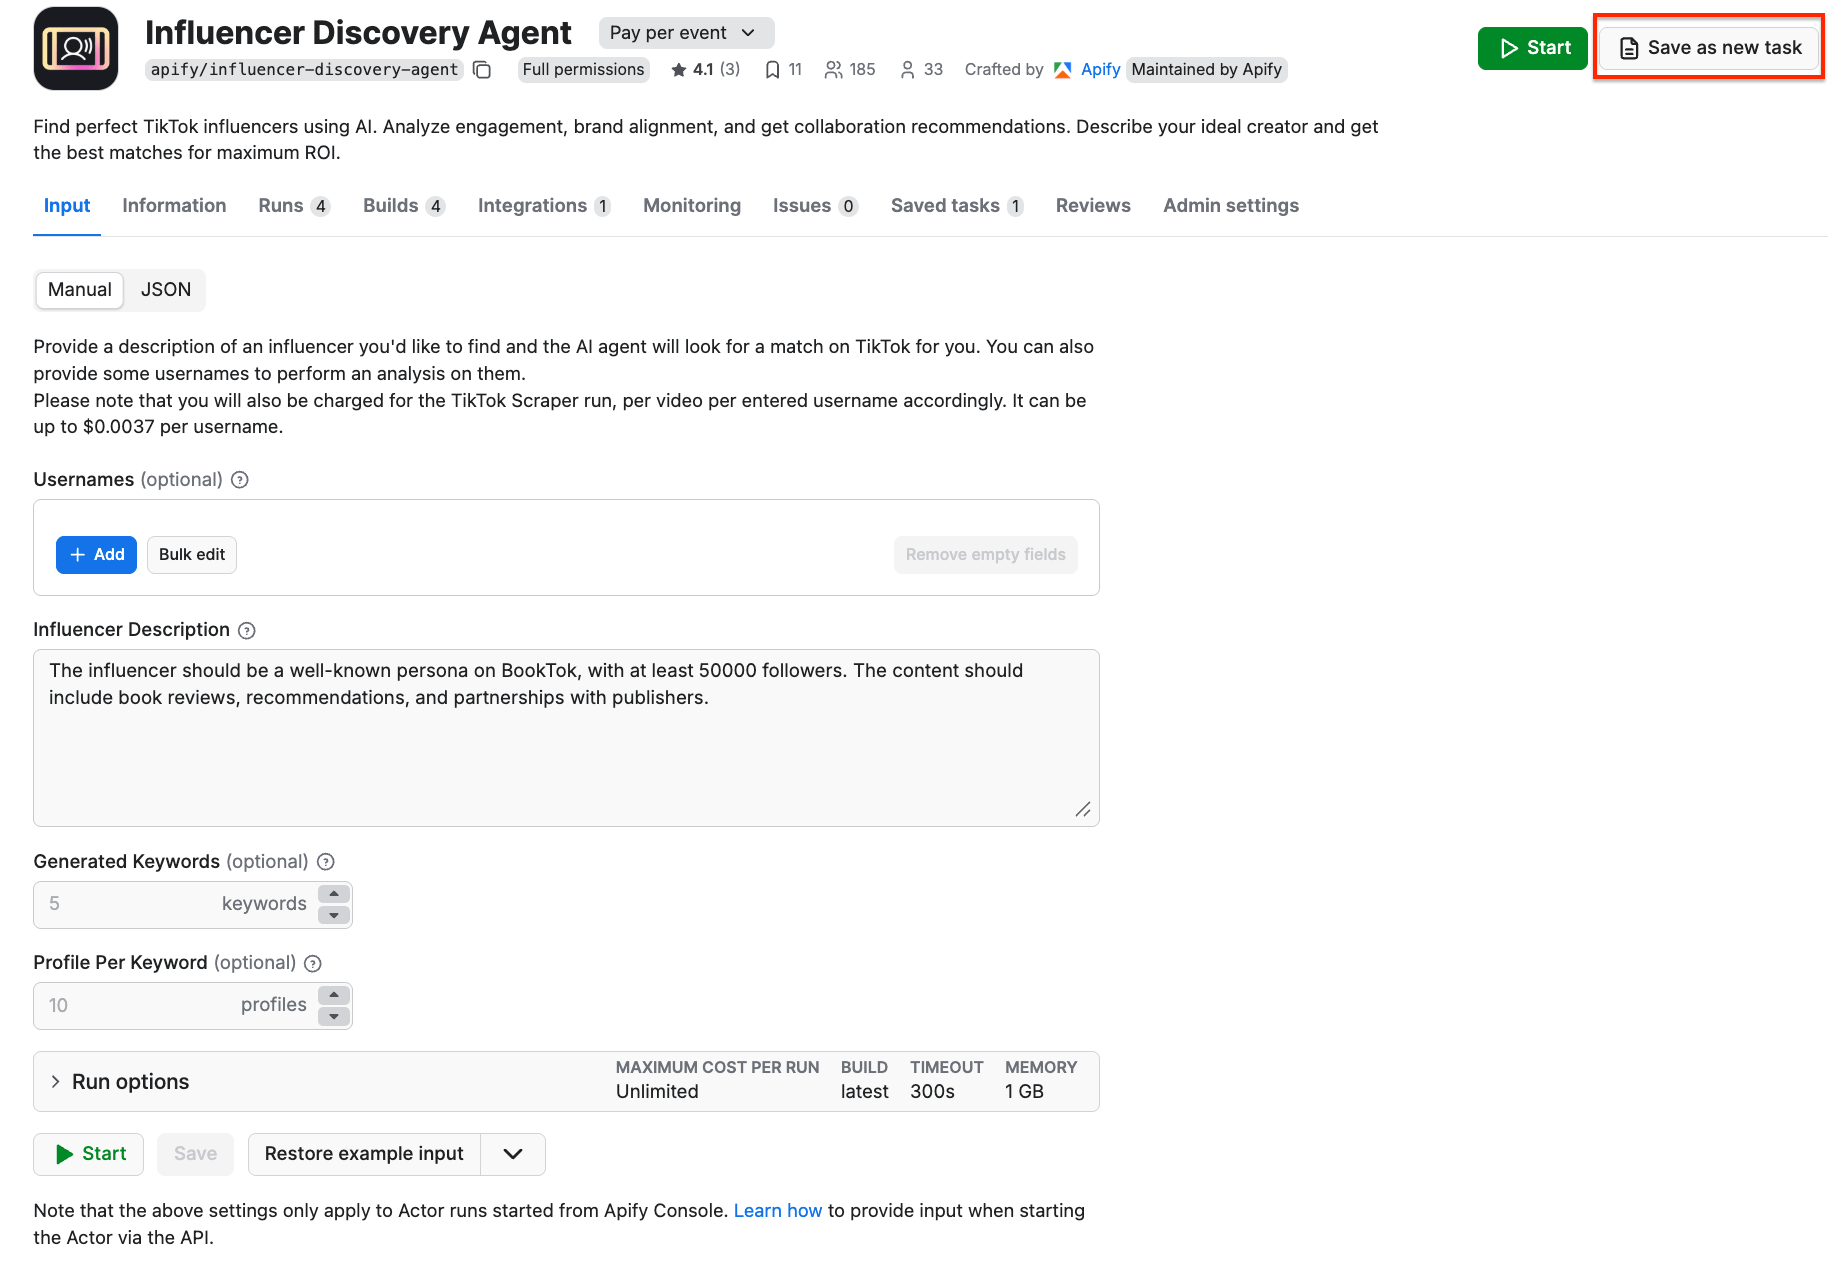Image resolution: width=1828 pixels, height=1272 pixels.
Task: Click the Influencer Description help icon
Action: (247, 630)
